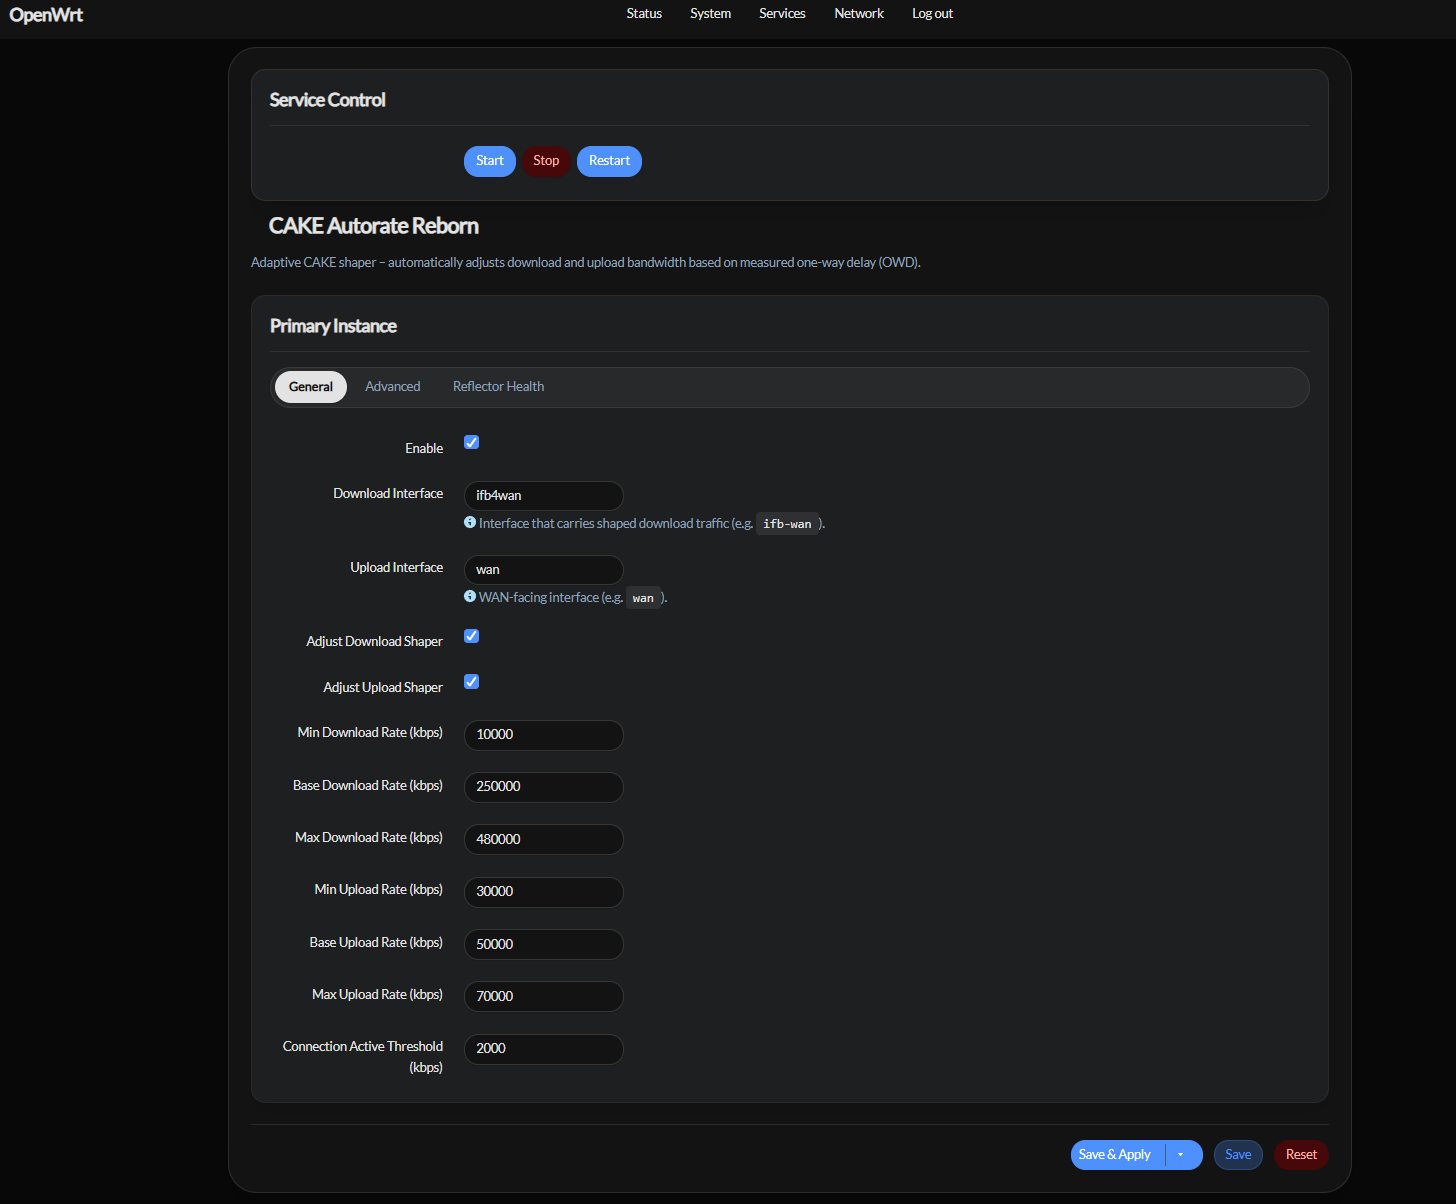Switch to the Reflector Health tab
The height and width of the screenshot is (1204, 1456).
point(498,387)
